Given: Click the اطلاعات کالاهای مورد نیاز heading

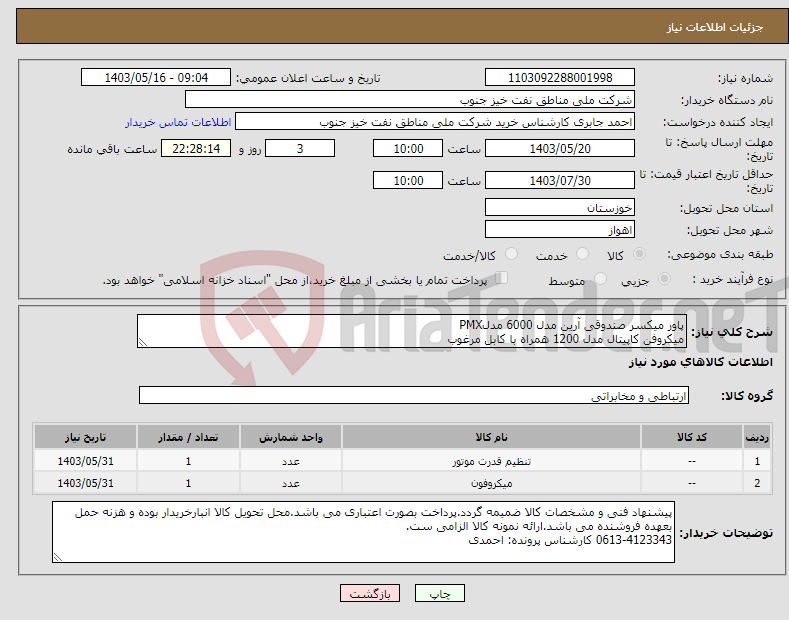Looking at the screenshot, I should click(700, 362).
